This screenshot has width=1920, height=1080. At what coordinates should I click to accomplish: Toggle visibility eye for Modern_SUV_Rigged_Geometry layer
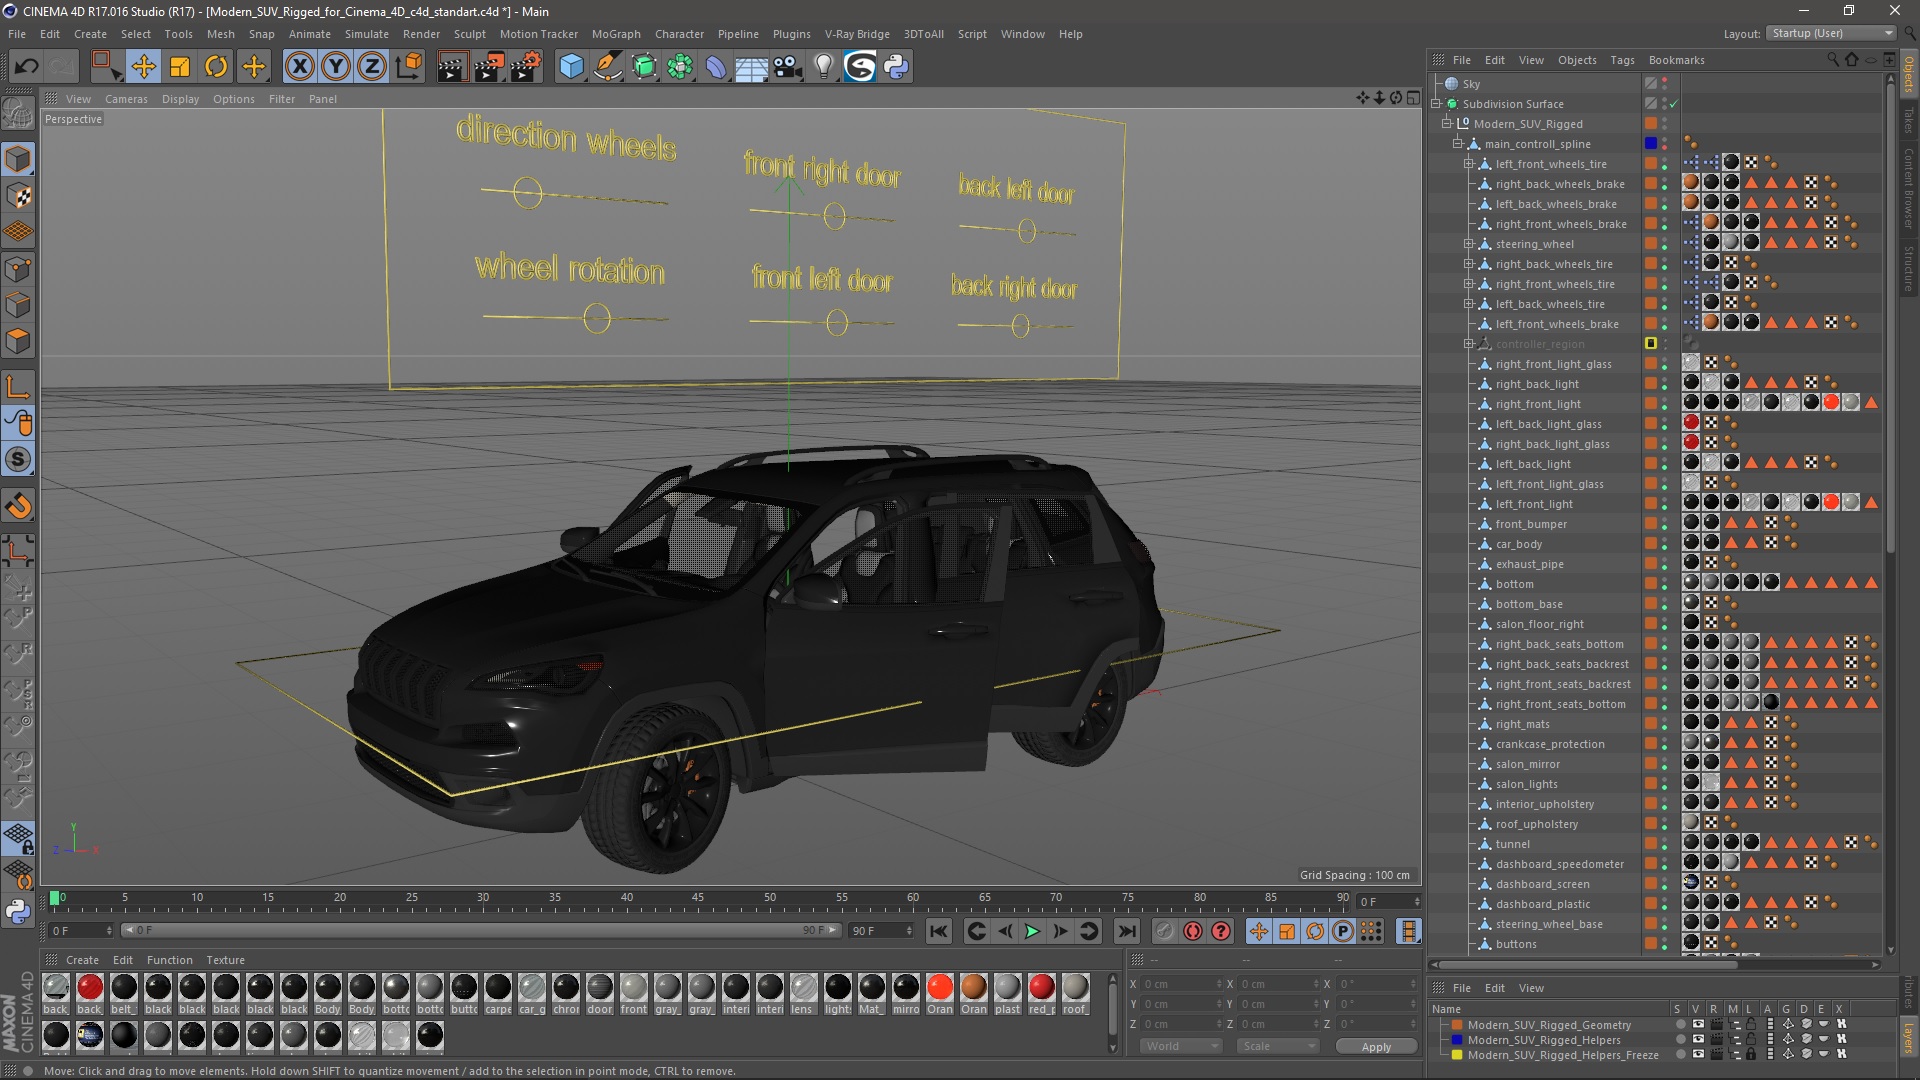click(x=1697, y=1024)
